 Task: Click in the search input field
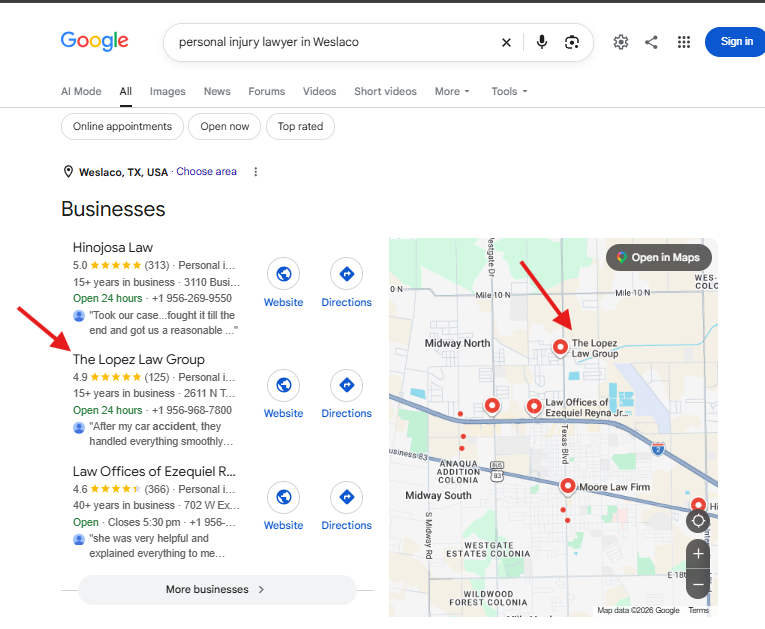click(x=337, y=42)
